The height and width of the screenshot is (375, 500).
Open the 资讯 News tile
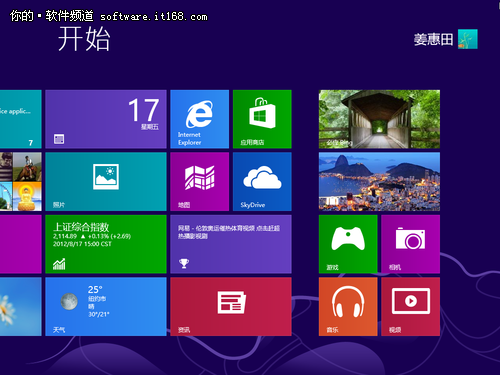tap(231, 307)
